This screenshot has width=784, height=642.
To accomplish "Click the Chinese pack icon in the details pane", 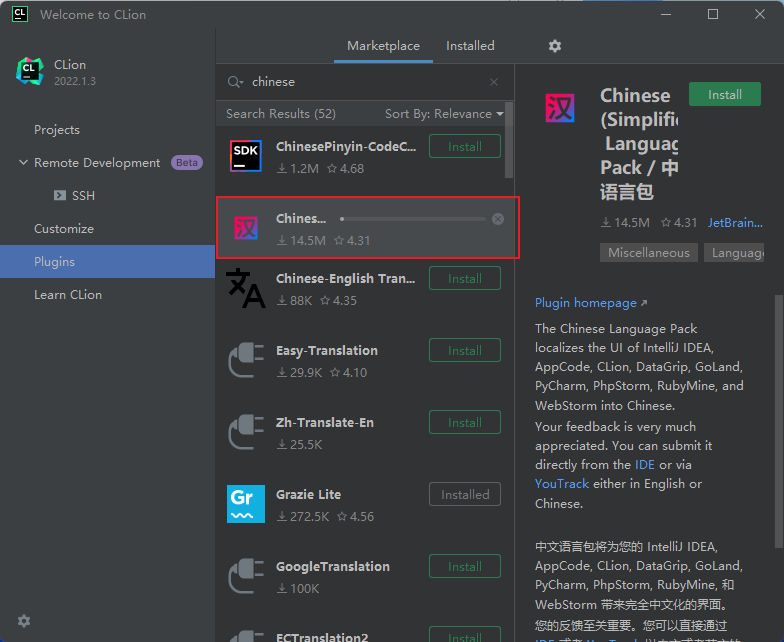I will coord(560,108).
